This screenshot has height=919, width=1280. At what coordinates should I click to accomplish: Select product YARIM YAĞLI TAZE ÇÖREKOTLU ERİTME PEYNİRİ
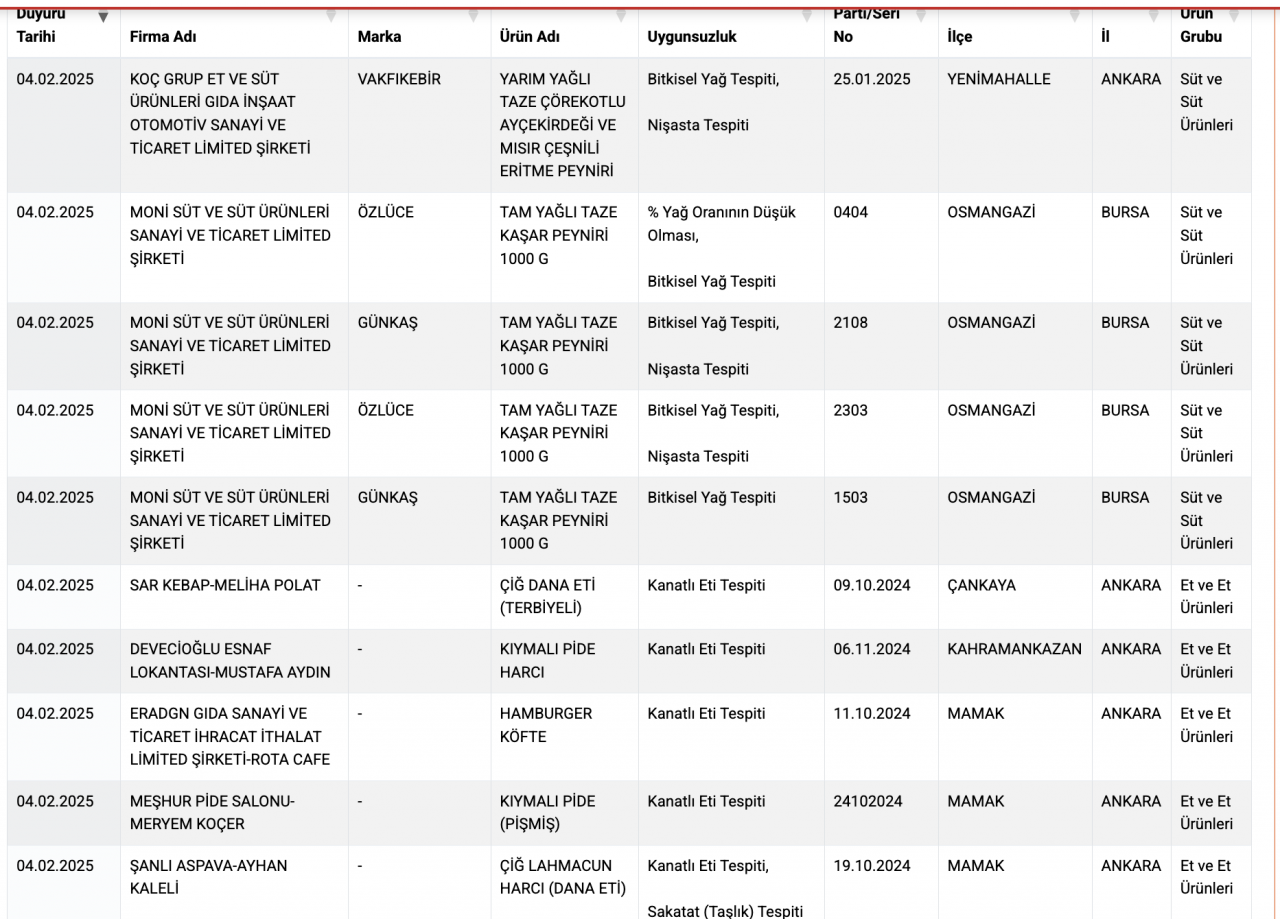coord(563,125)
